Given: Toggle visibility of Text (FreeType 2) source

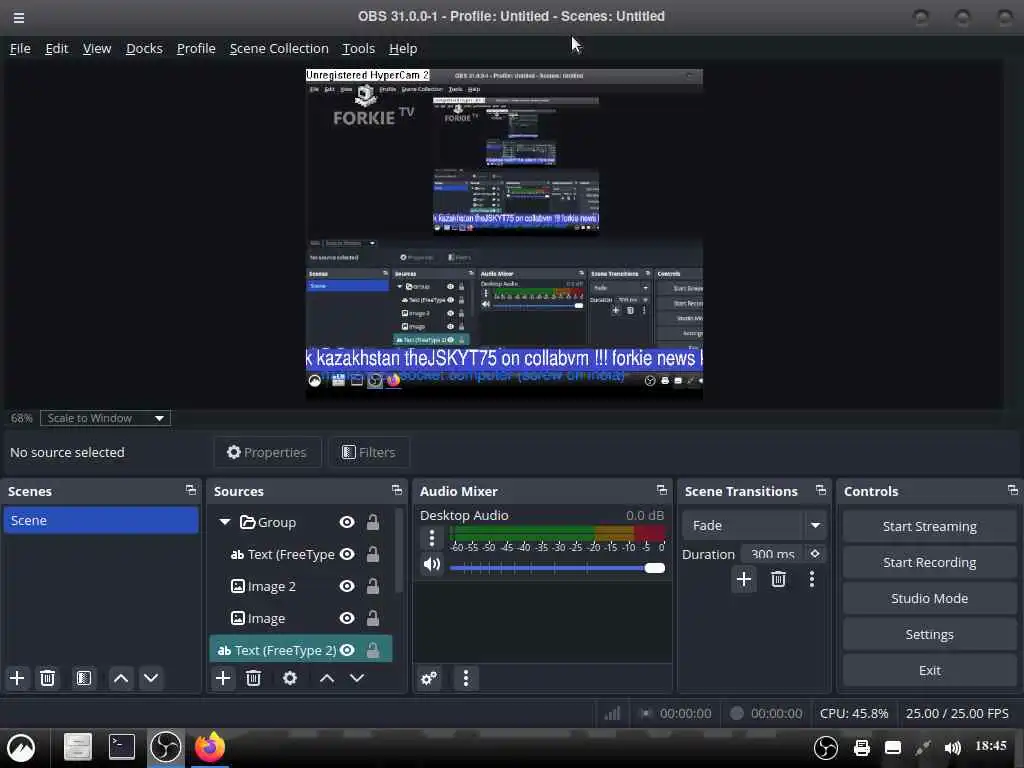Looking at the screenshot, I should click(347, 650).
